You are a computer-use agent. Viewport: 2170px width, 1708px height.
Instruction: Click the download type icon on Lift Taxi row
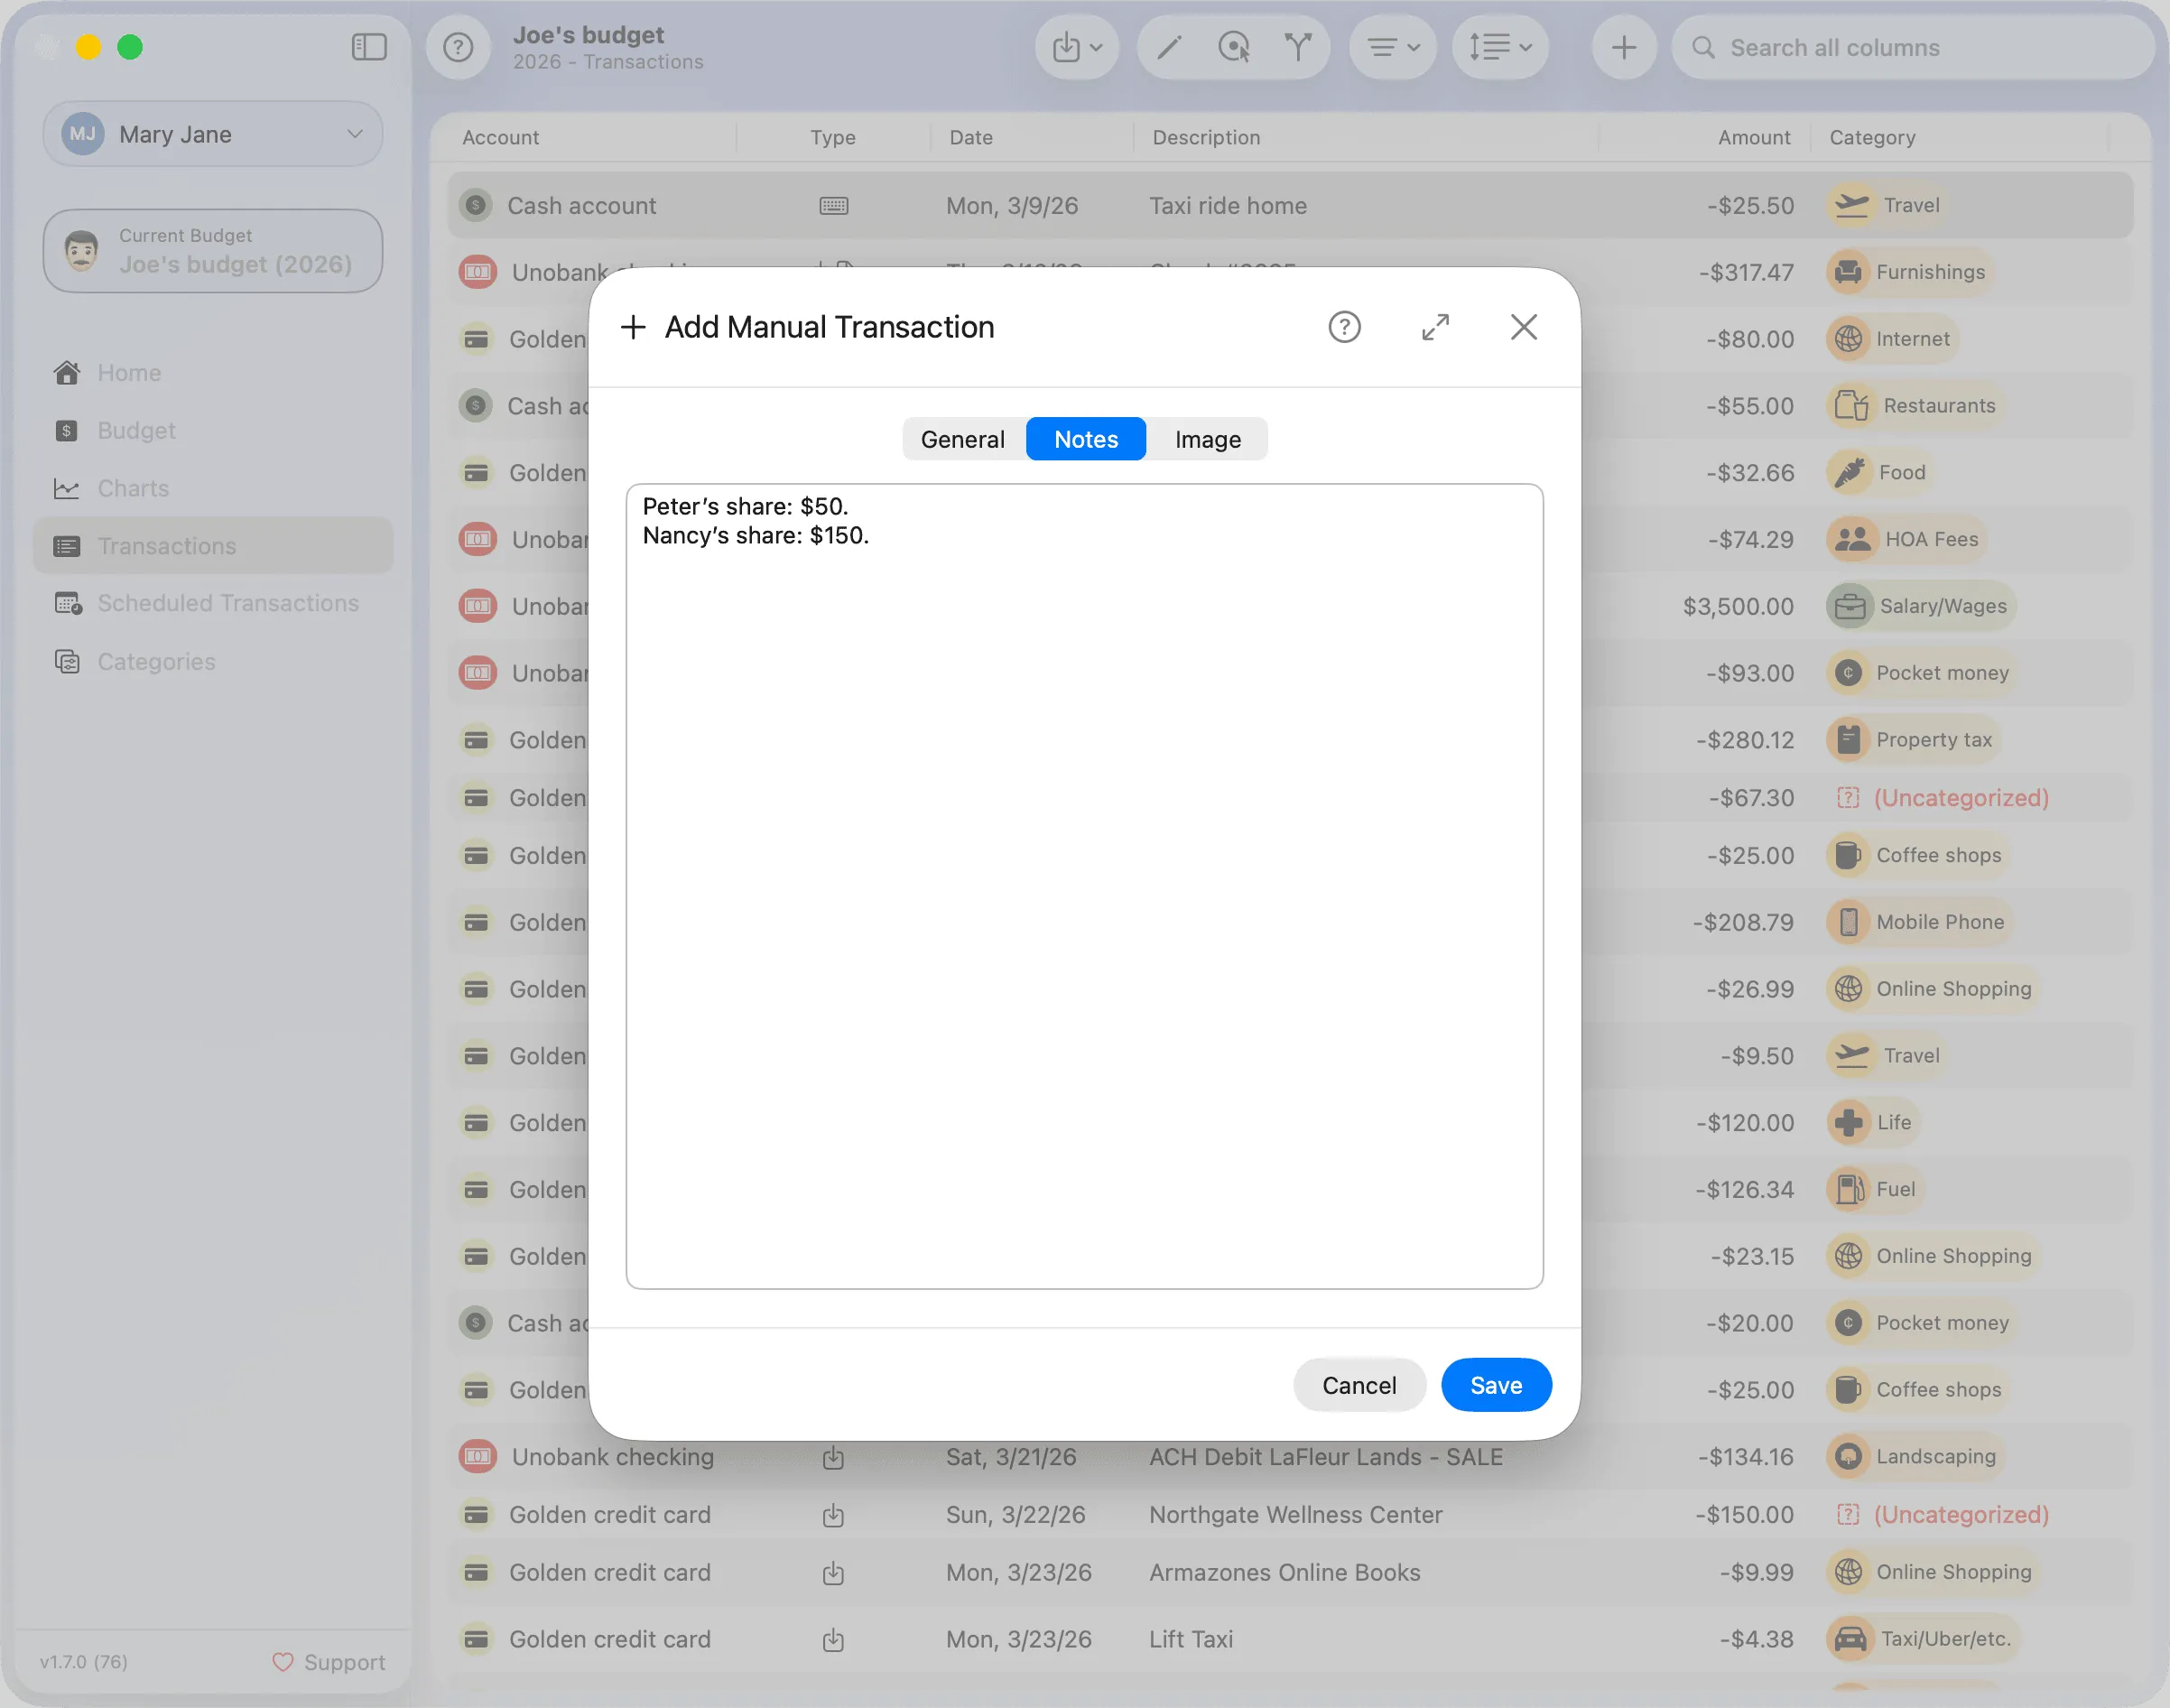[833, 1640]
